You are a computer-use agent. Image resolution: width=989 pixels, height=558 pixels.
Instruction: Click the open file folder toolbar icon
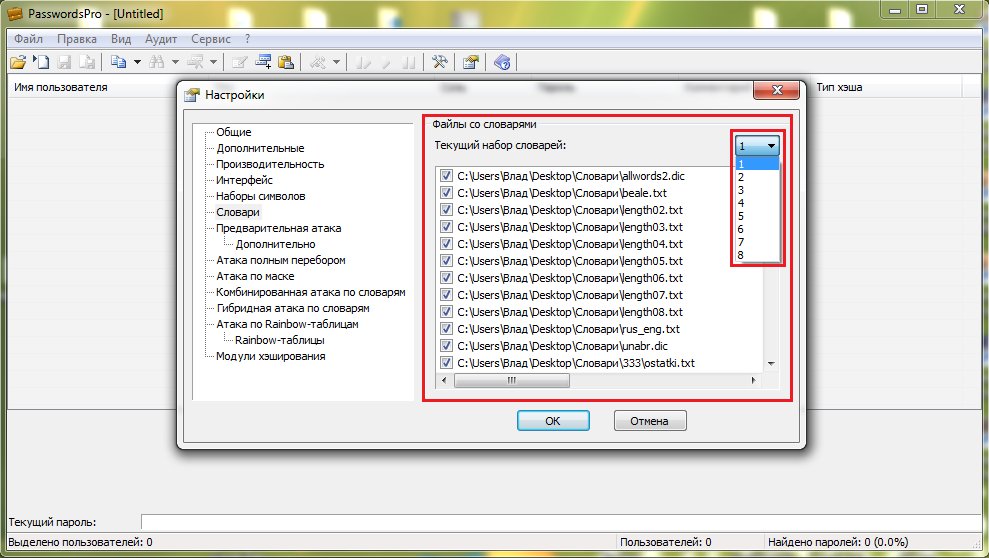[18, 62]
